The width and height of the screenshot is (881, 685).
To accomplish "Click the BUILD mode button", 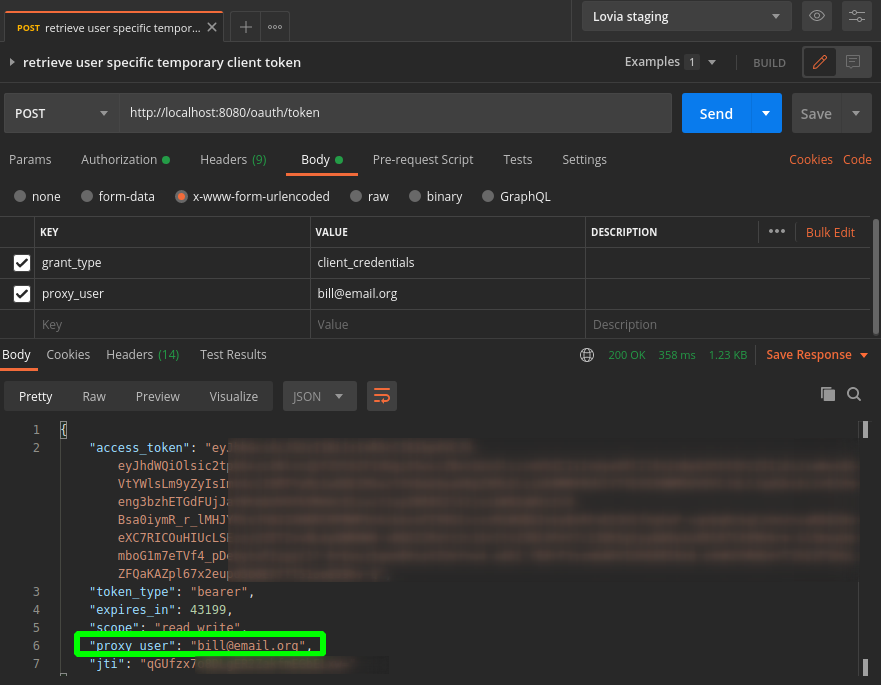I will coord(769,63).
